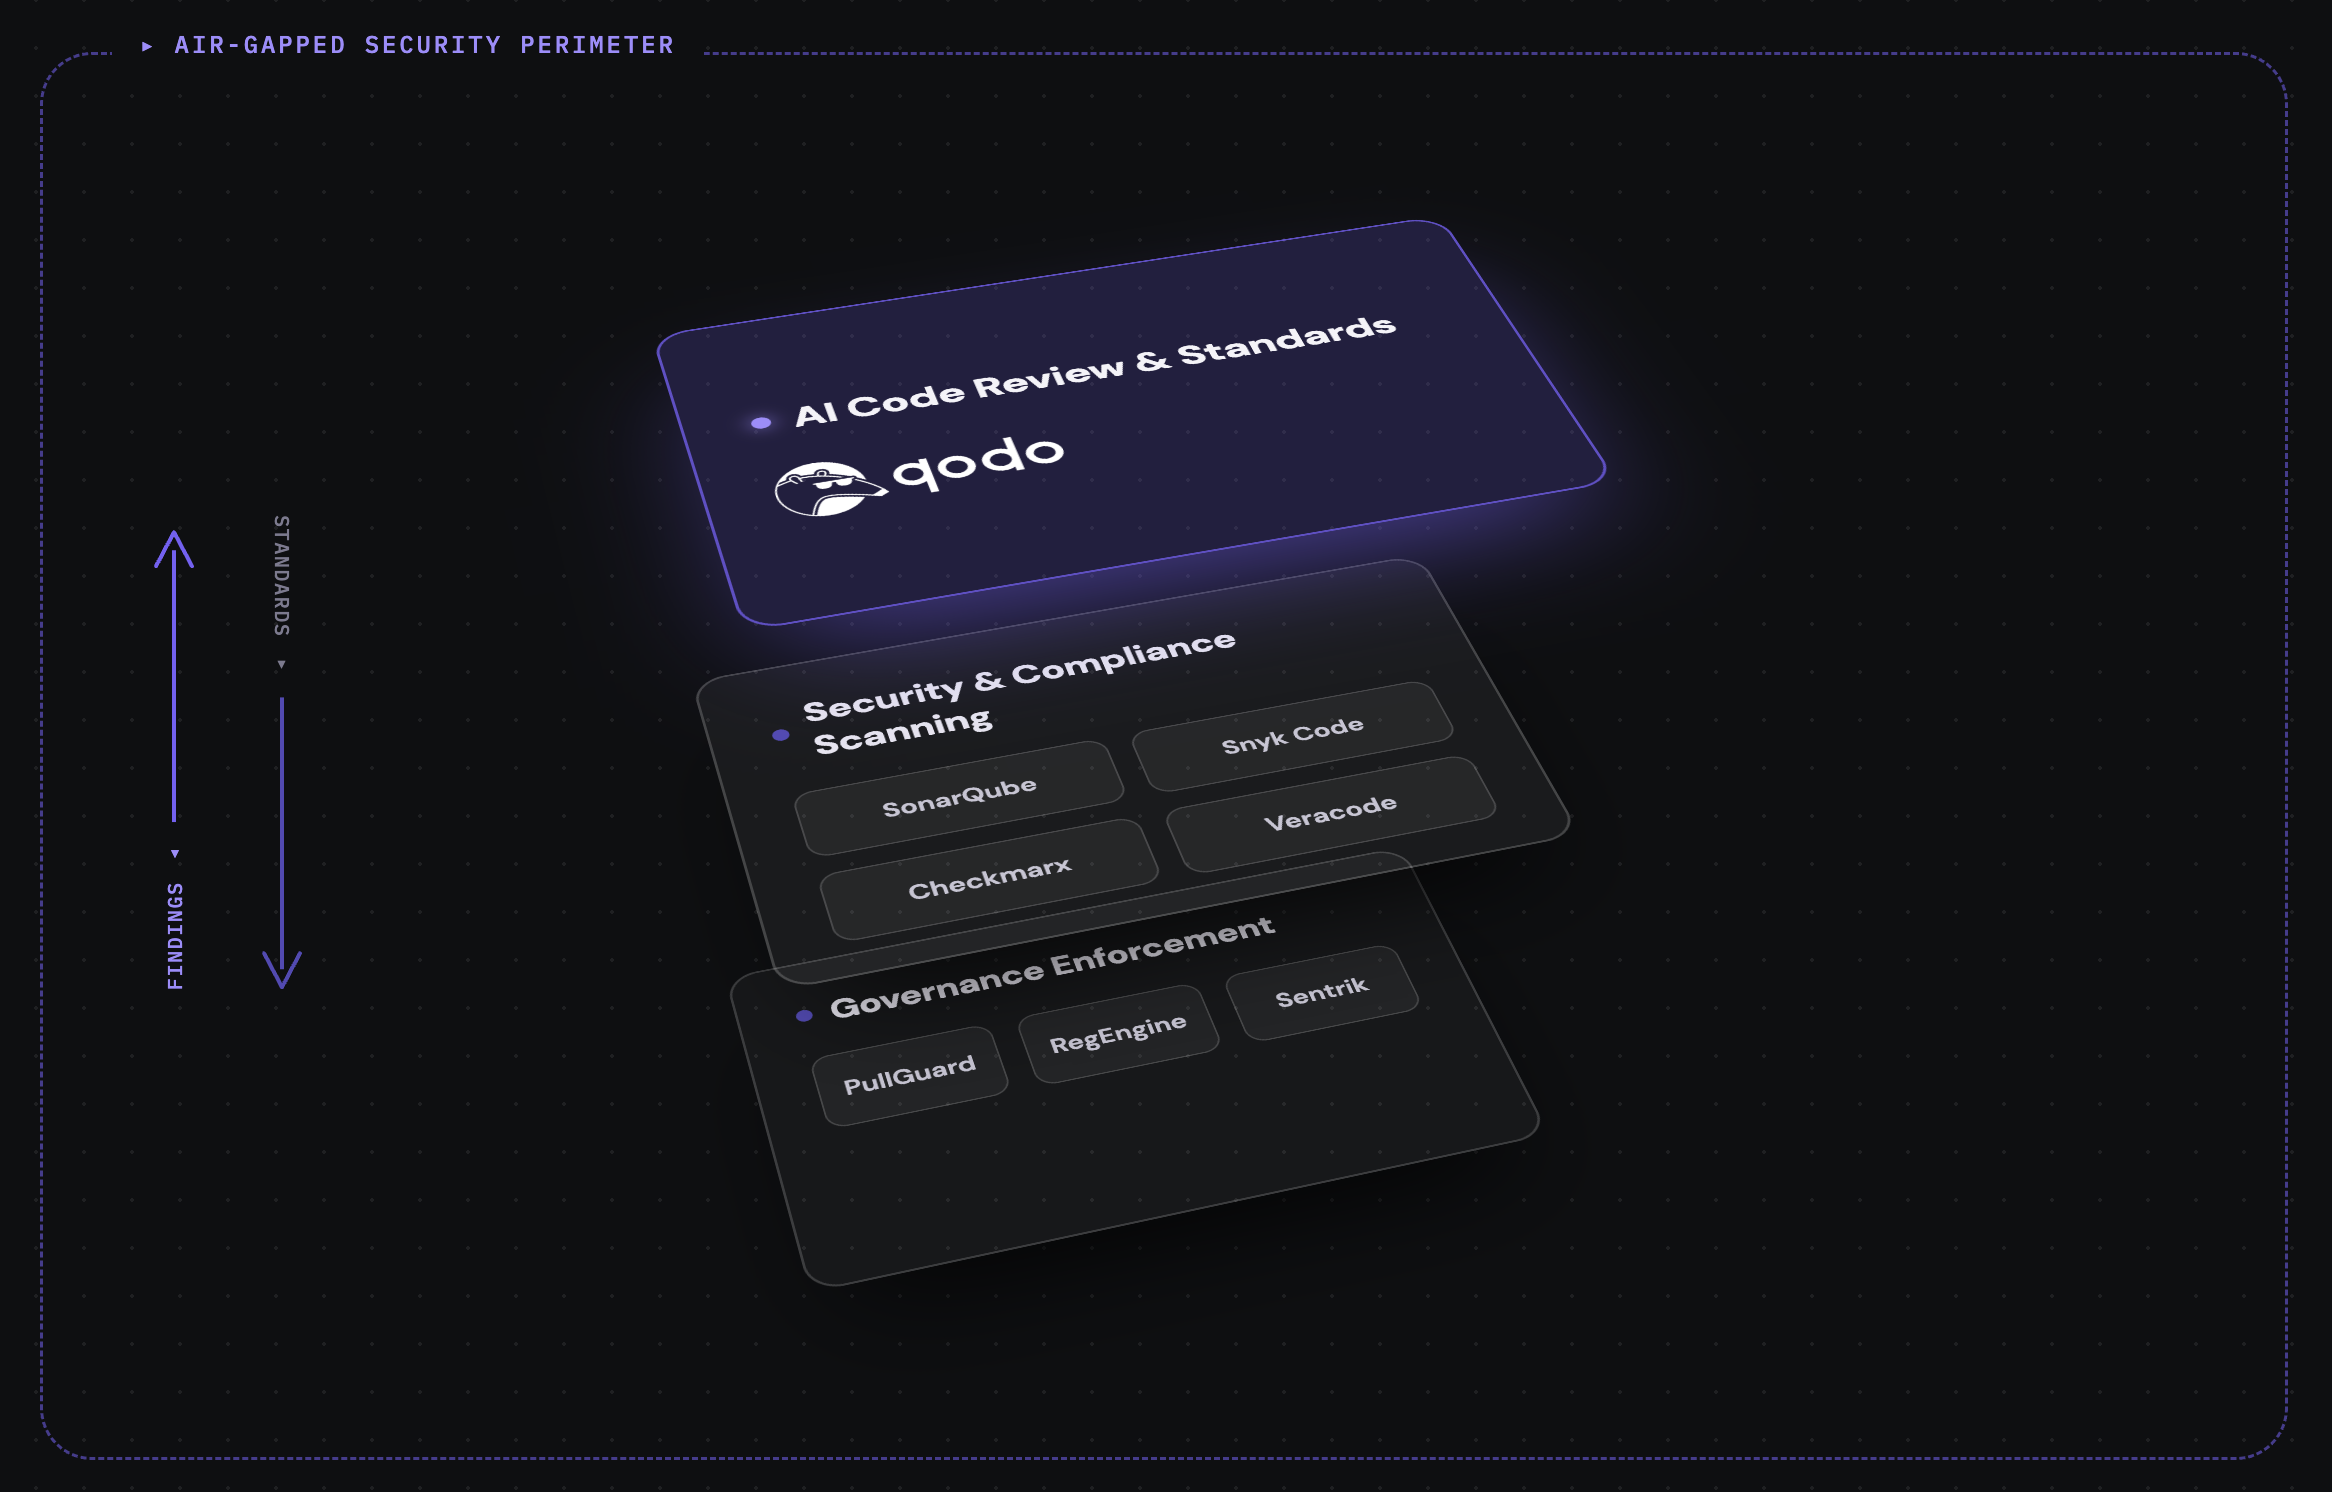Select the Sentrik chip

[1321, 992]
